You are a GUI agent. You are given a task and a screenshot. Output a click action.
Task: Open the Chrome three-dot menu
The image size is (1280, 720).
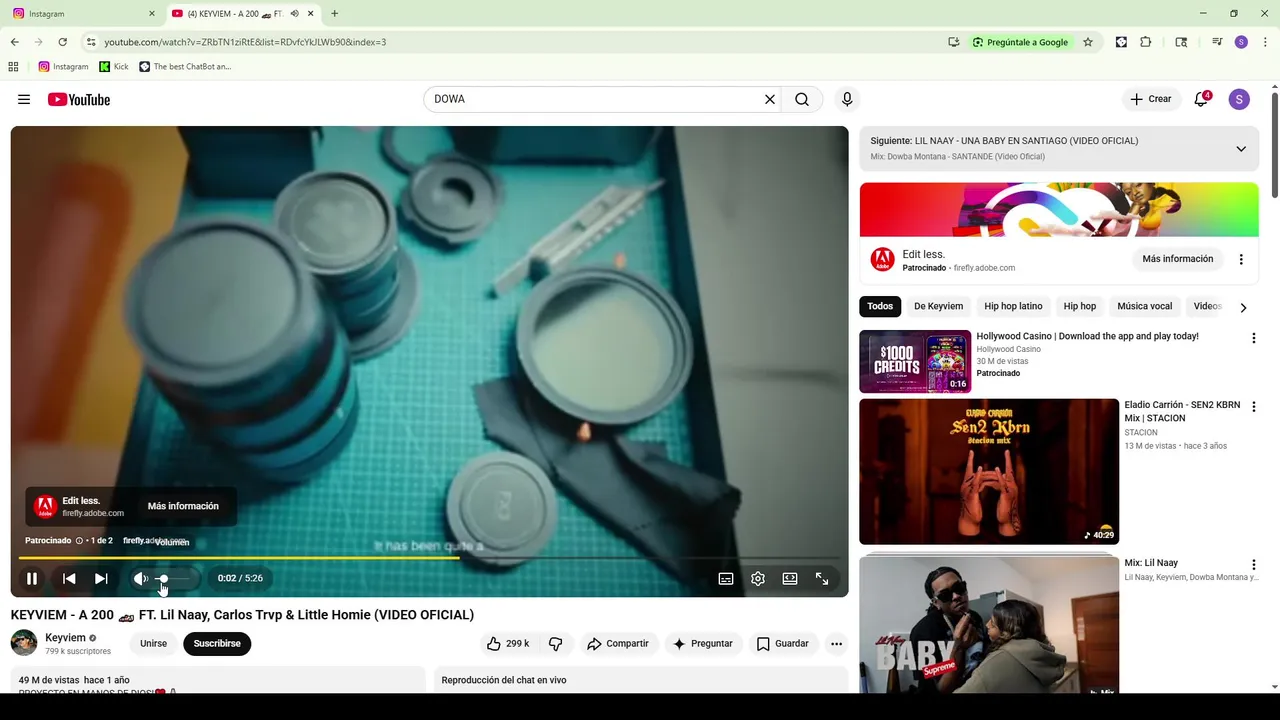click(x=1266, y=42)
